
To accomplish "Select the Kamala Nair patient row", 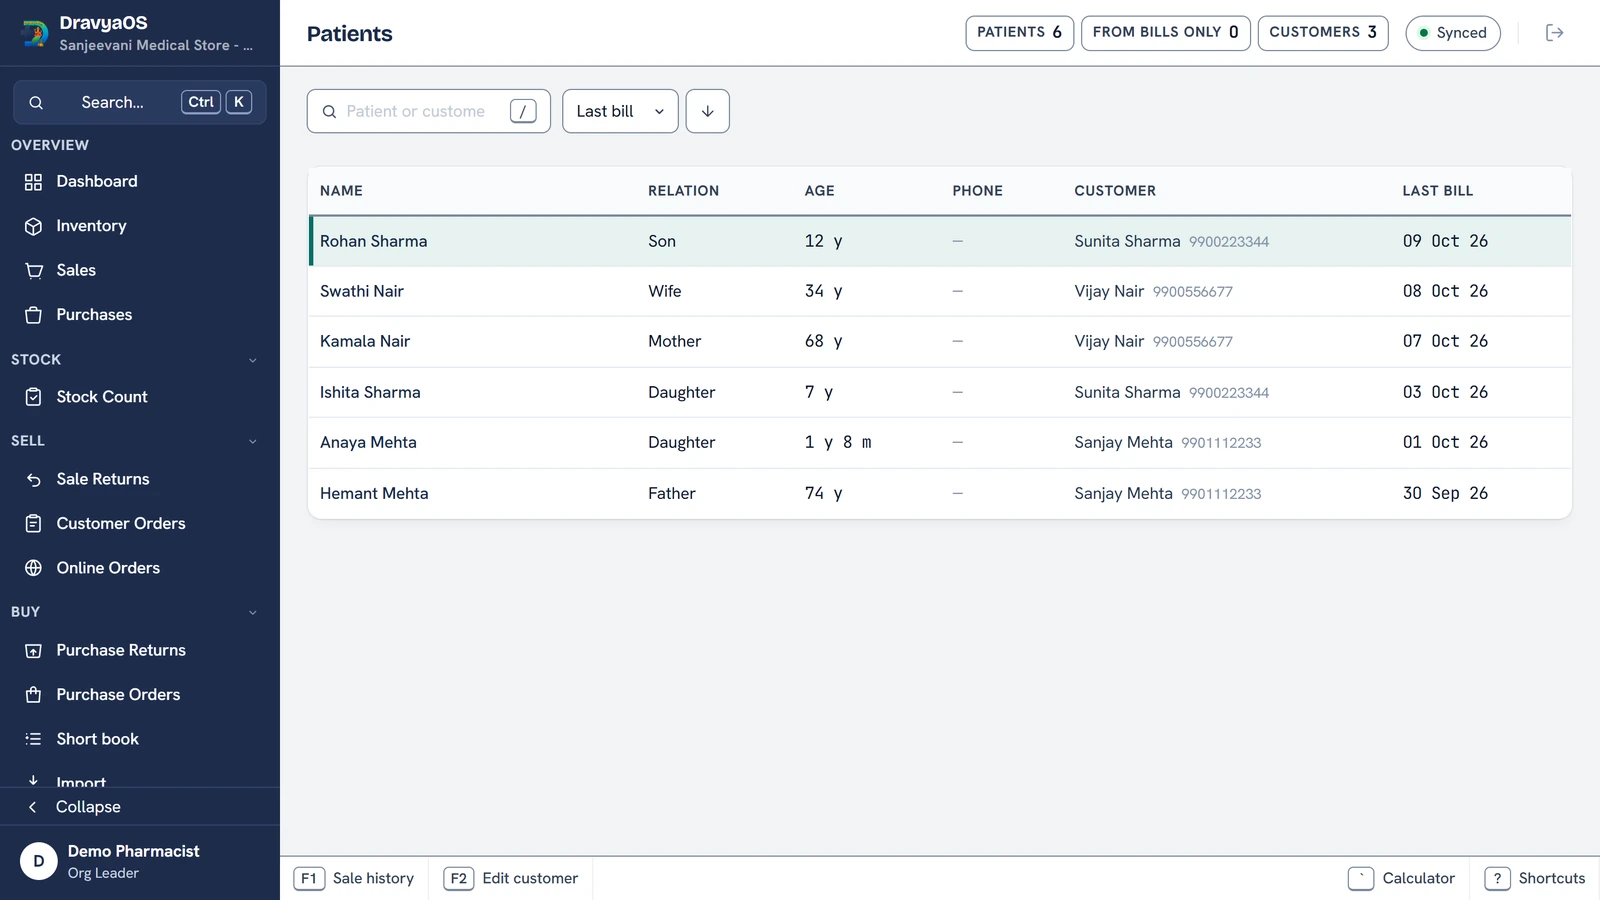I will coord(940,341).
